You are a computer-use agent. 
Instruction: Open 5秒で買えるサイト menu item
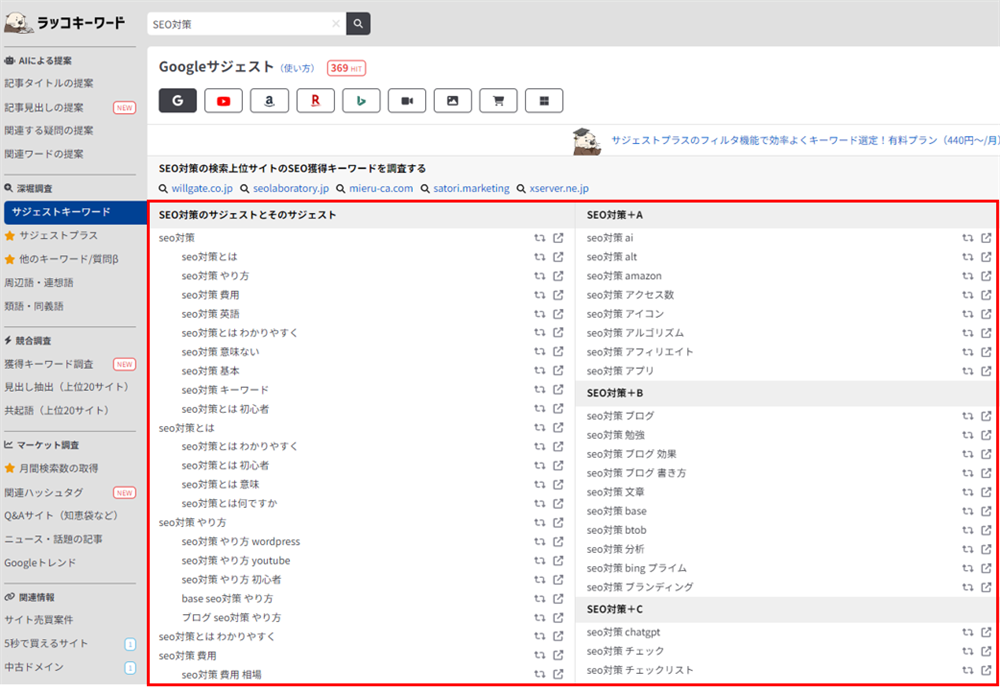point(46,644)
